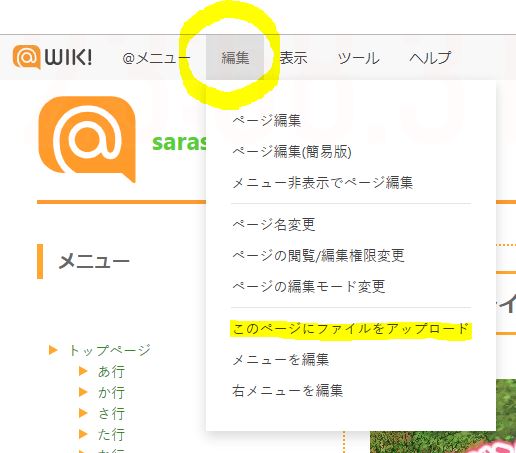Click the 編集 menu tab

click(x=235, y=57)
